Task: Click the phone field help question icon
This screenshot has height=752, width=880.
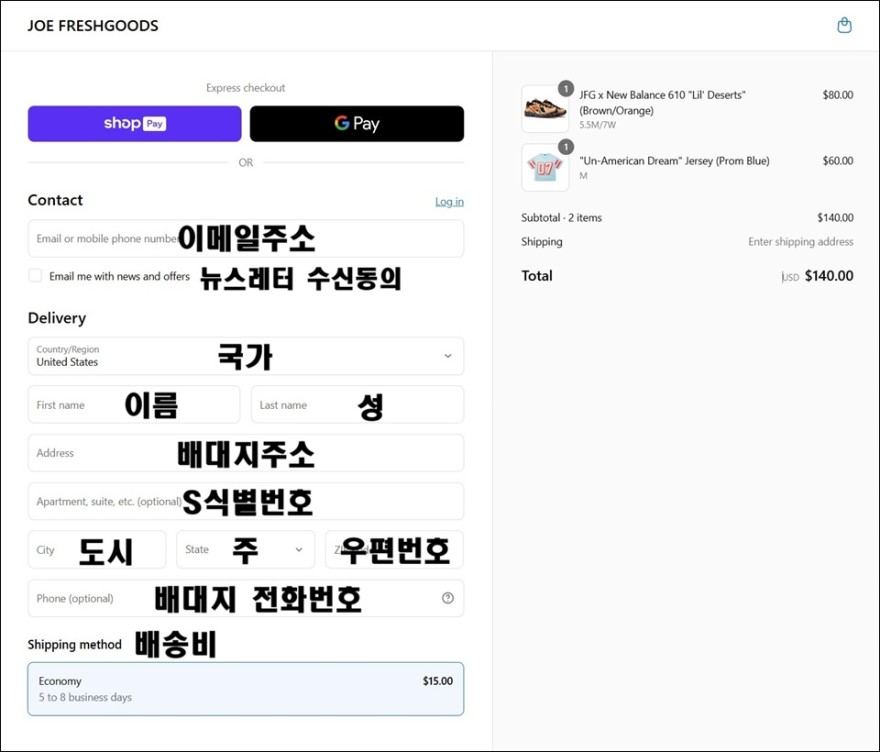Action: 447,598
